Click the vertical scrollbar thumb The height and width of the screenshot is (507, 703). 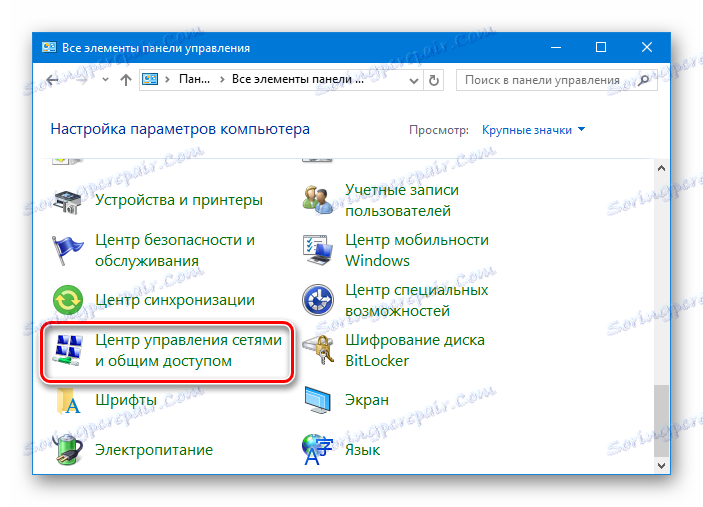click(661, 420)
